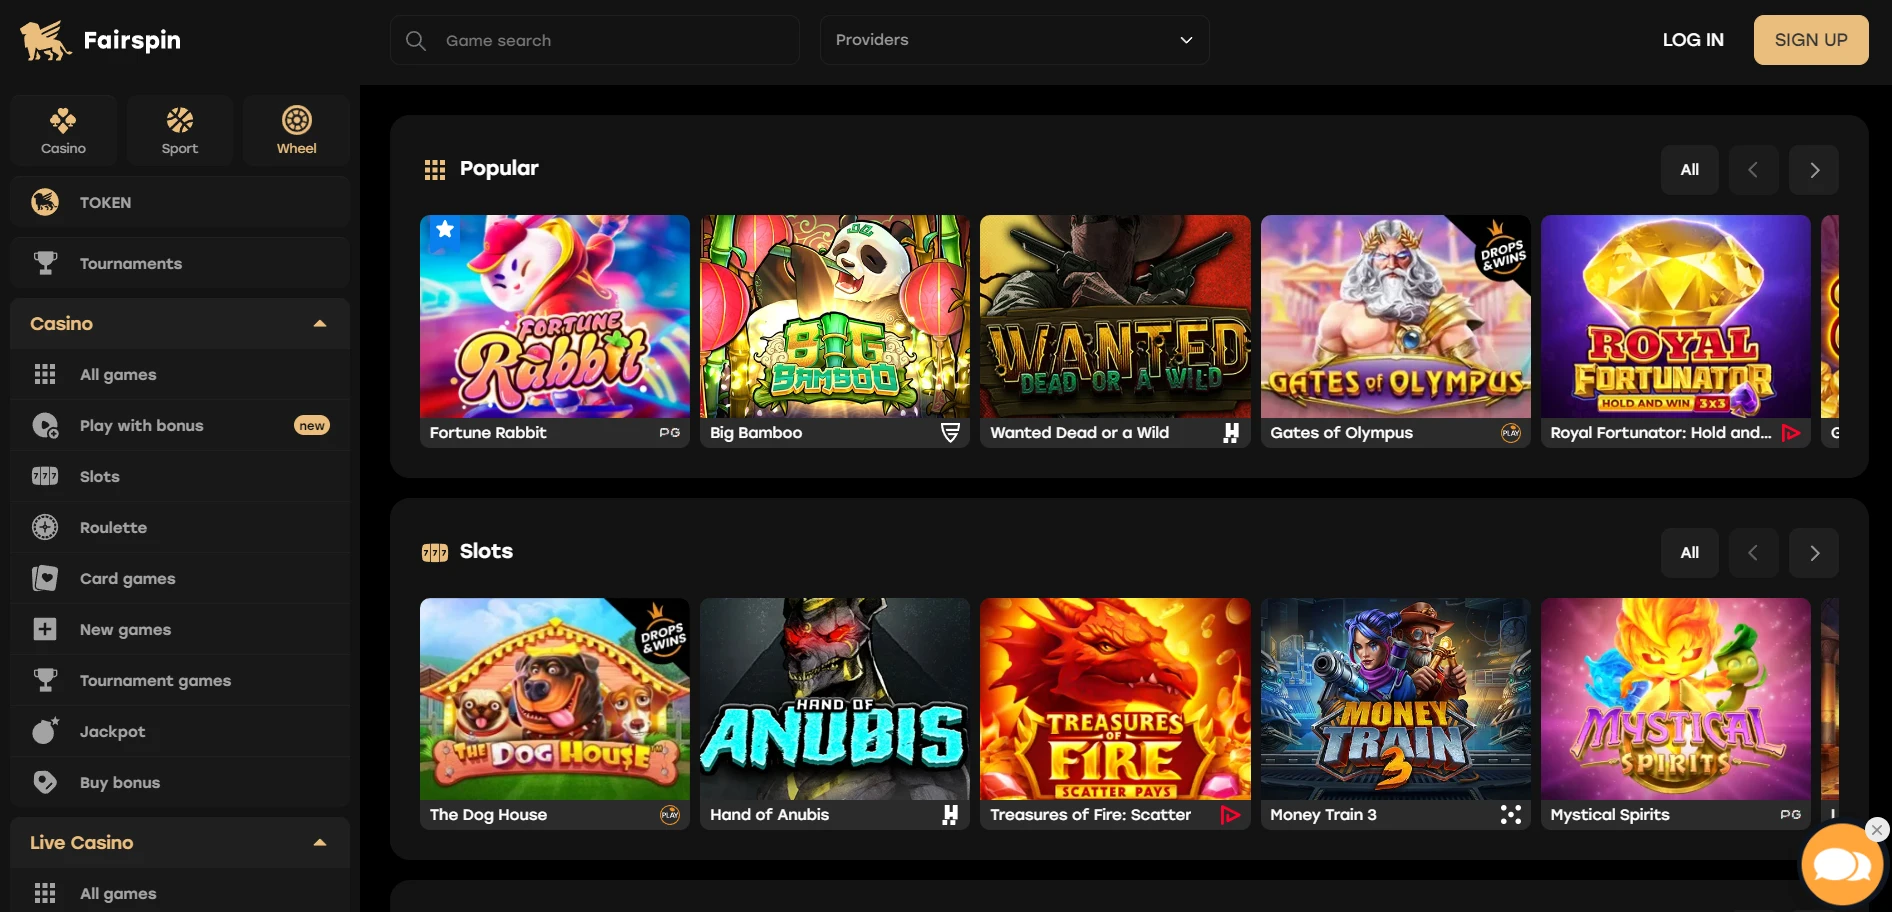Open the Sport section tab
This screenshot has width=1892, height=912.
tap(180, 131)
